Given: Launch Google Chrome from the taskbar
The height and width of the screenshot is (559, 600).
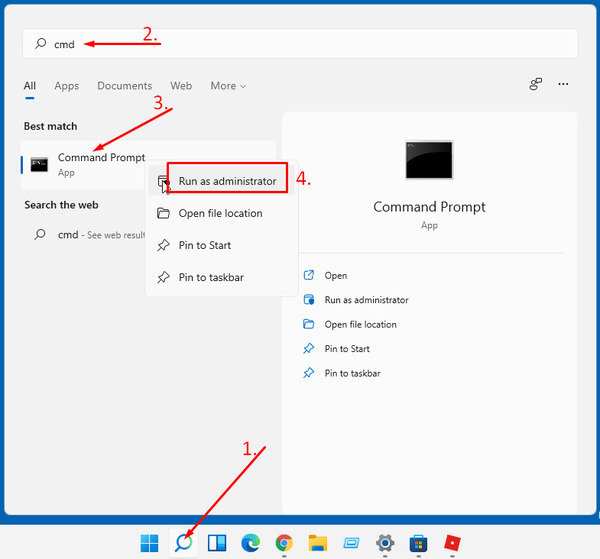Looking at the screenshot, I should tap(284, 543).
